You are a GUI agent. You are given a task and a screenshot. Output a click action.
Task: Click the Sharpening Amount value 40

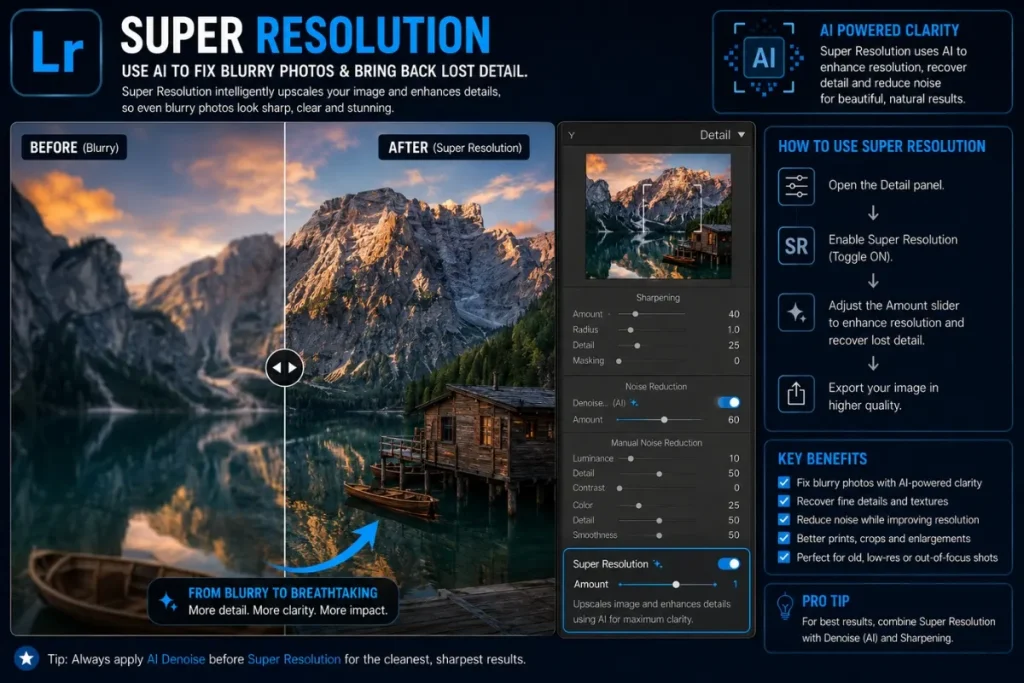coord(734,314)
